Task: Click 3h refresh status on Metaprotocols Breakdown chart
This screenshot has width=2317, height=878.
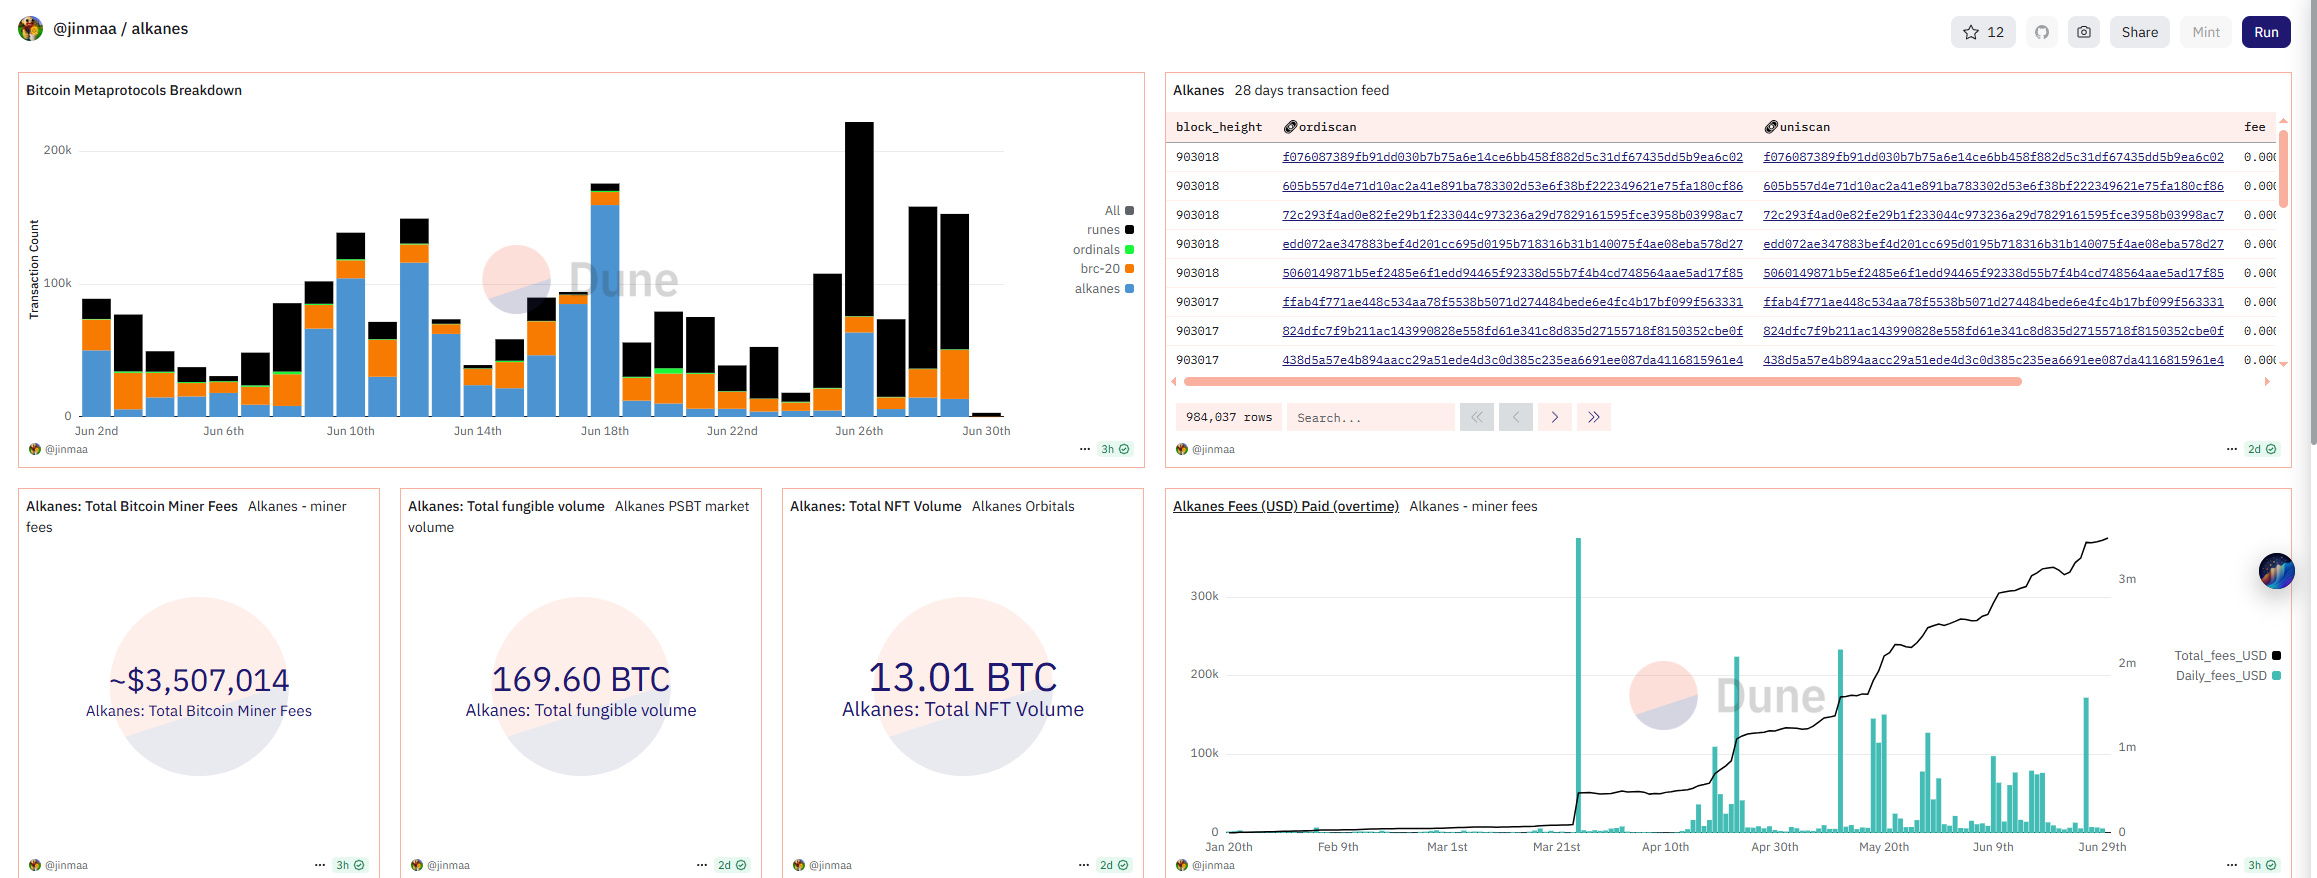Action: (1115, 449)
